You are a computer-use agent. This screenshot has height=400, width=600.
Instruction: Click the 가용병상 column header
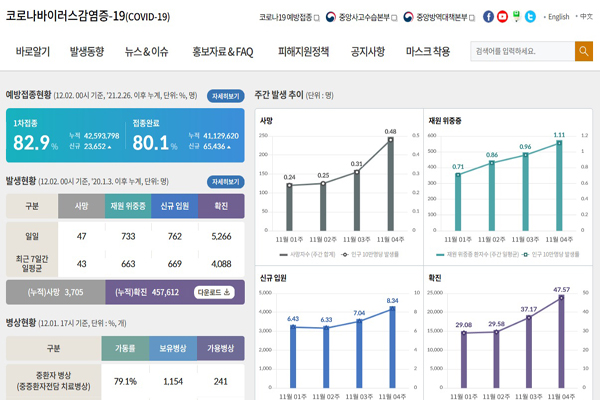tap(221, 348)
